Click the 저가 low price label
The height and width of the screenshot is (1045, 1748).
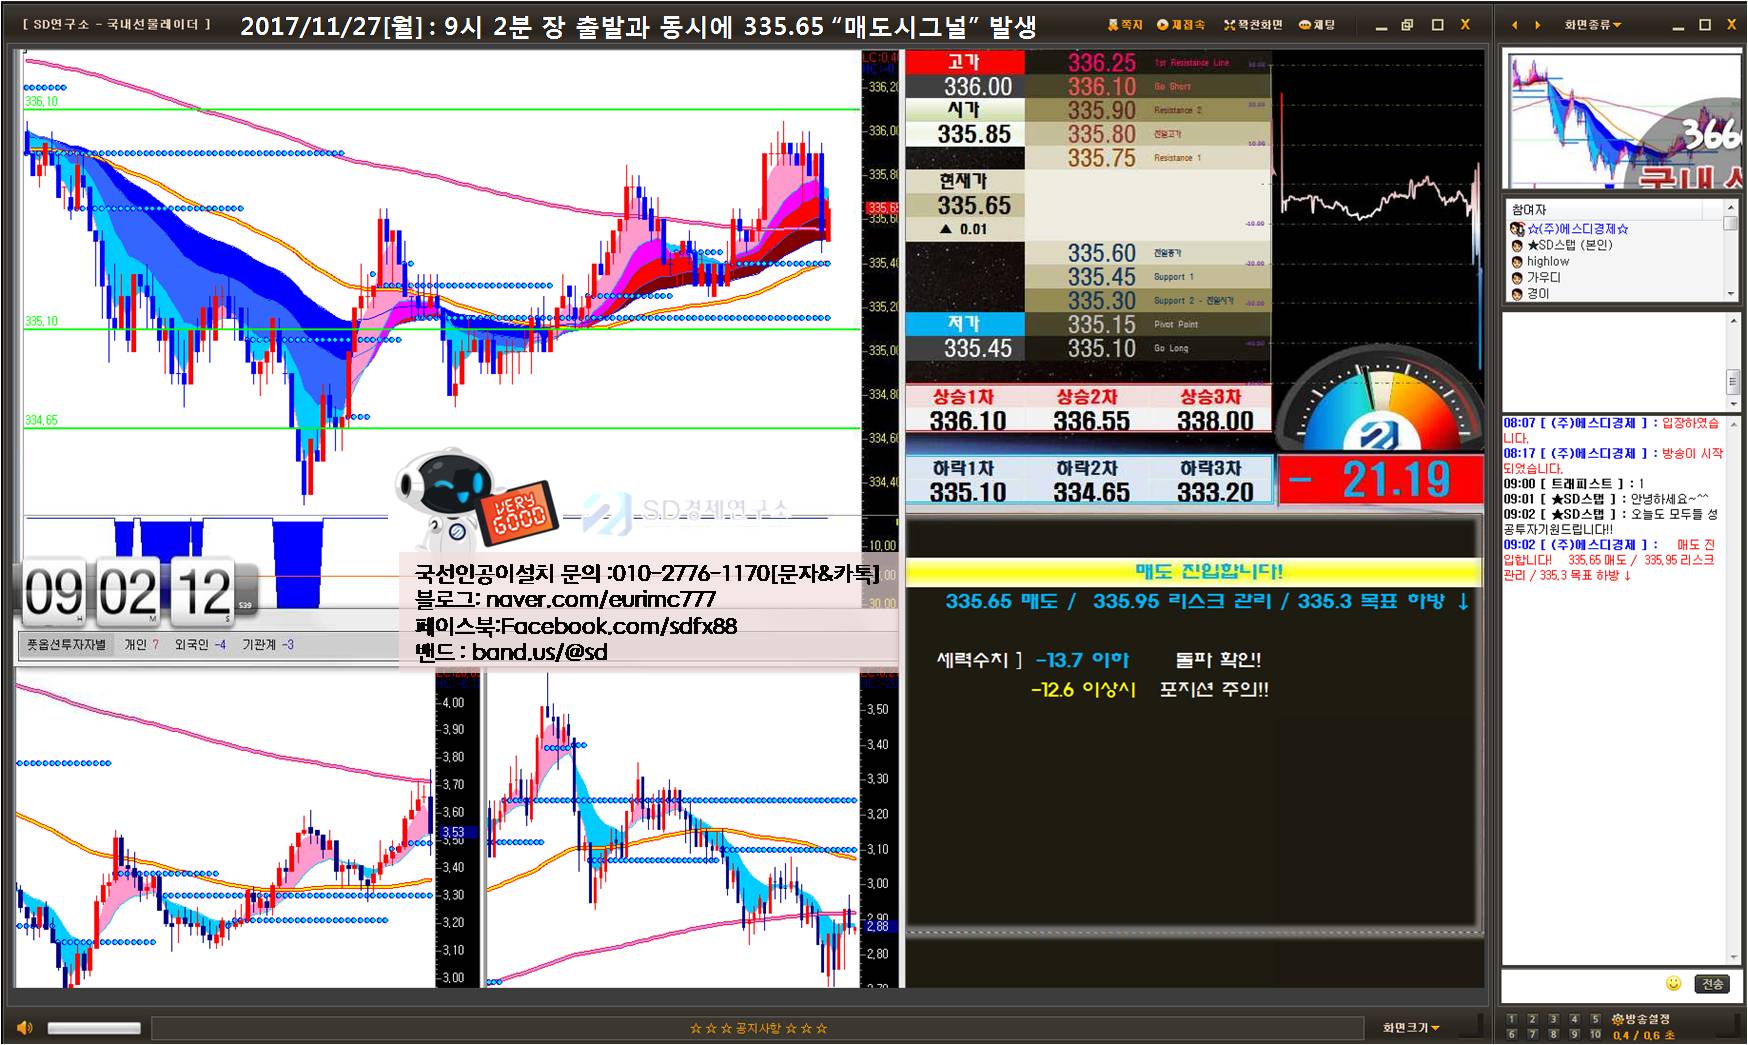964,324
